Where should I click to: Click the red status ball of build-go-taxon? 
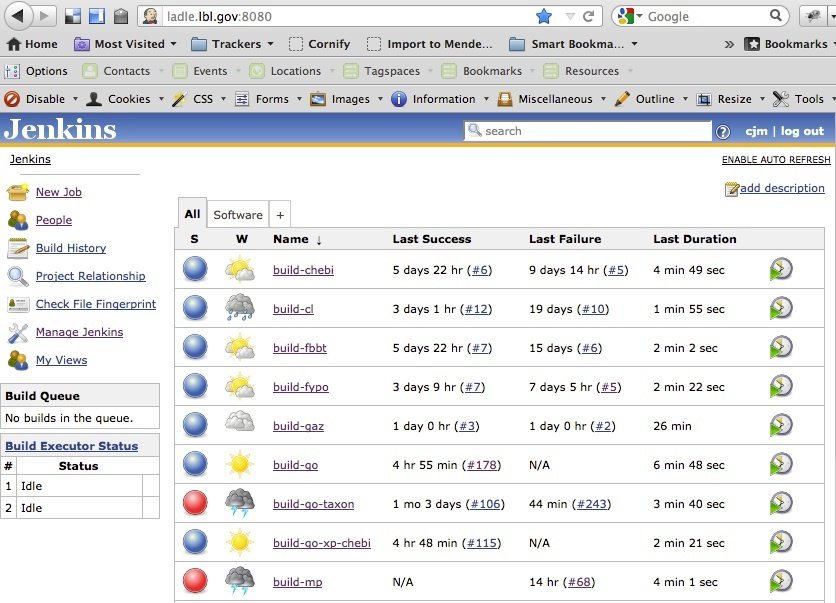[x=195, y=502]
